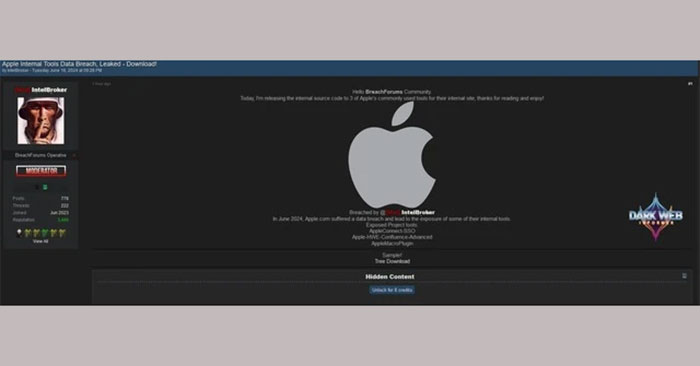
Task: Open the author link in the thread subtitle
Action: coord(18,71)
